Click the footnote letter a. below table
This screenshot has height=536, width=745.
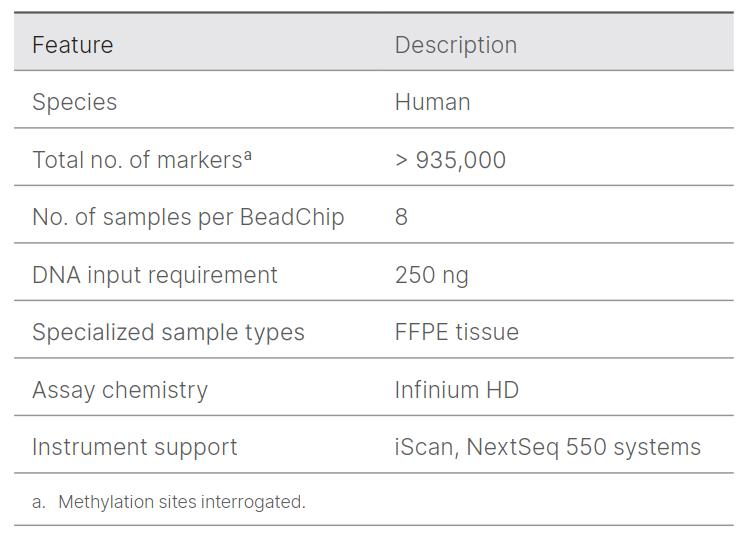pos(39,502)
